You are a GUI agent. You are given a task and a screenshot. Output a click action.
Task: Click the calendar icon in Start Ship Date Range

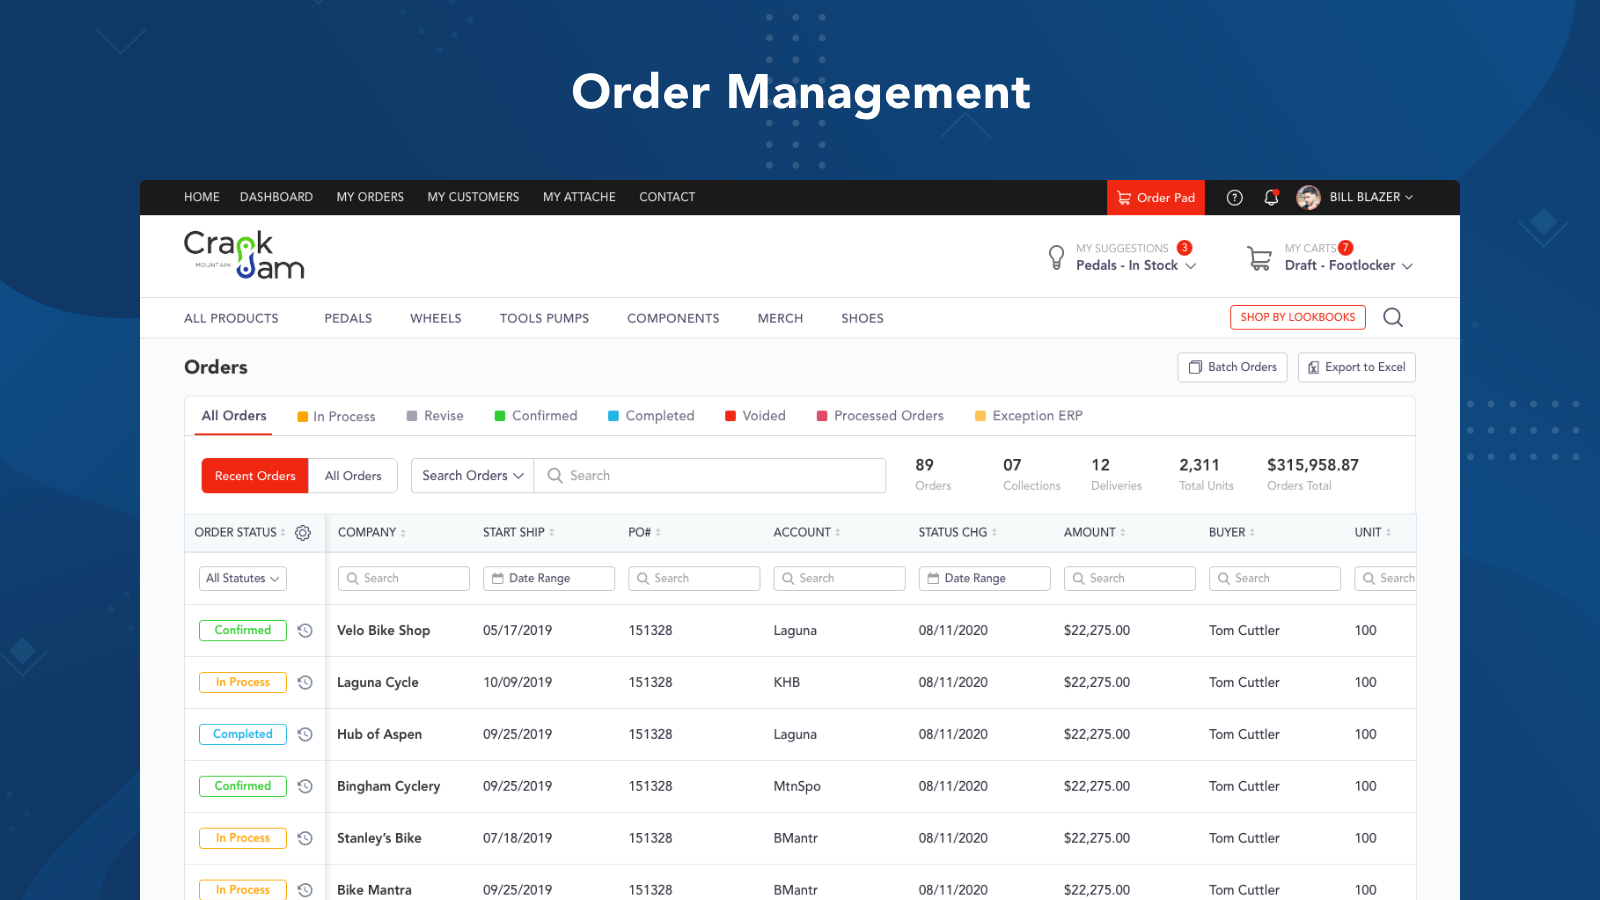pos(498,578)
